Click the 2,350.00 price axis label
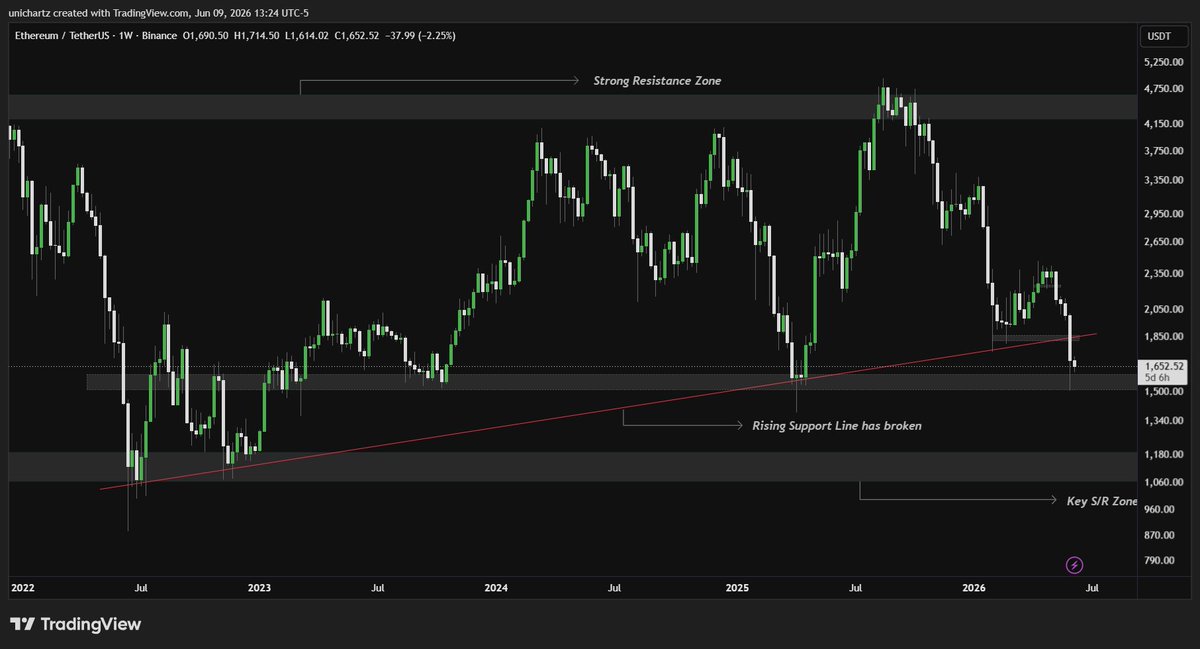1200x649 pixels. (1164, 274)
